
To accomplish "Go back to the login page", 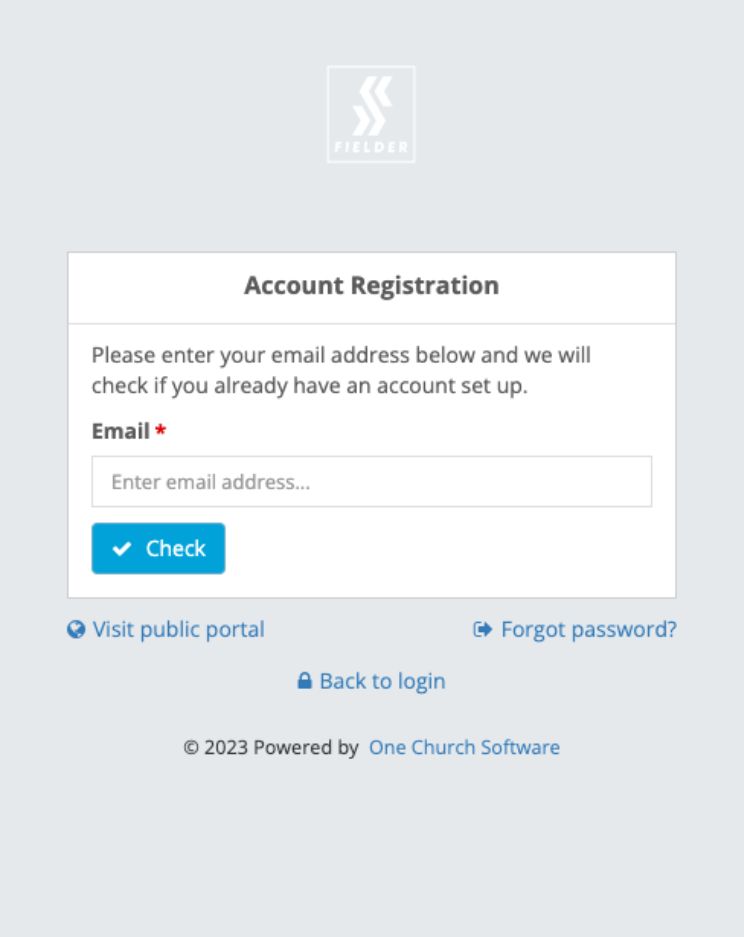I will point(381,681).
